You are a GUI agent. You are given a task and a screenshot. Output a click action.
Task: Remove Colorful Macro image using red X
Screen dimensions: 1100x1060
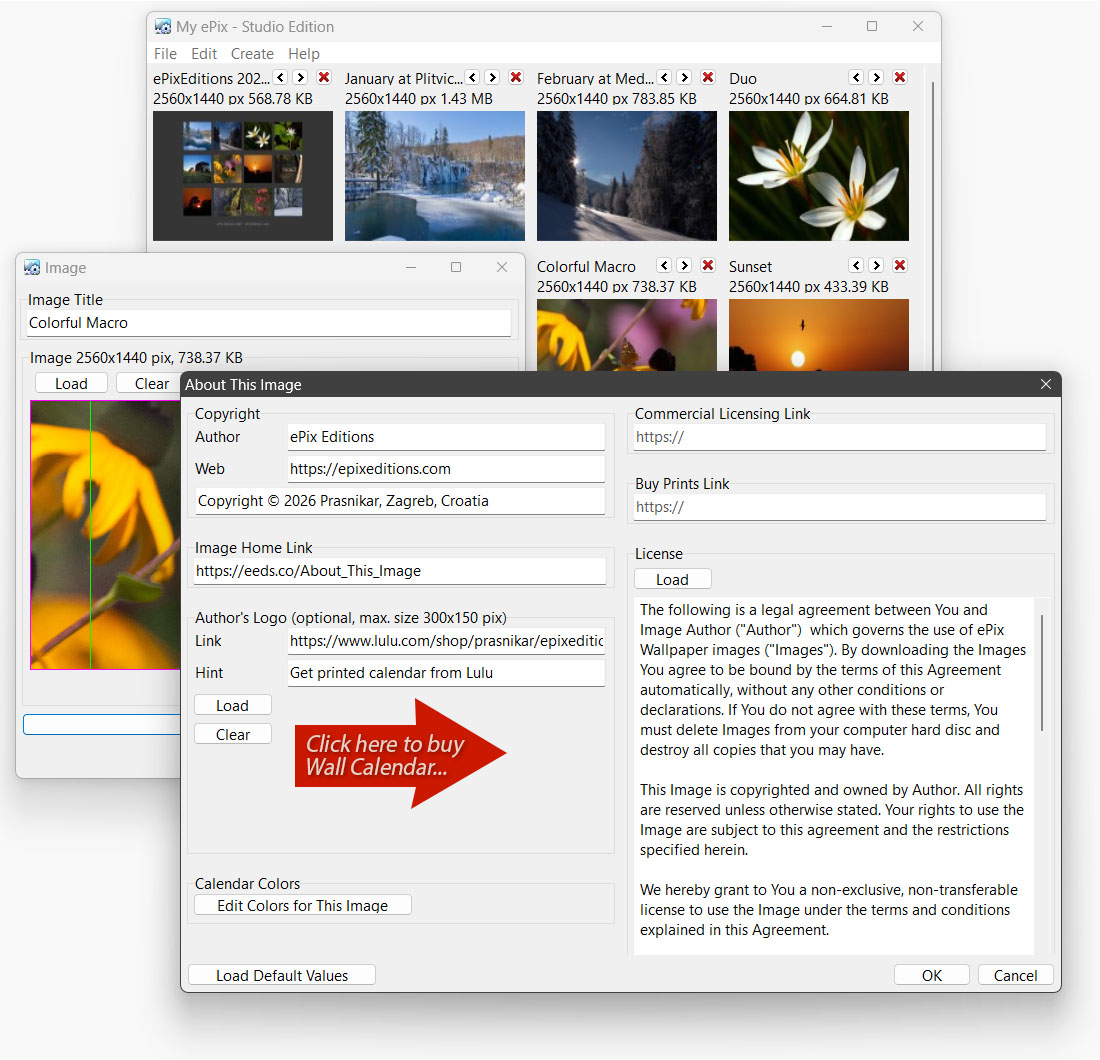(x=708, y=265)
